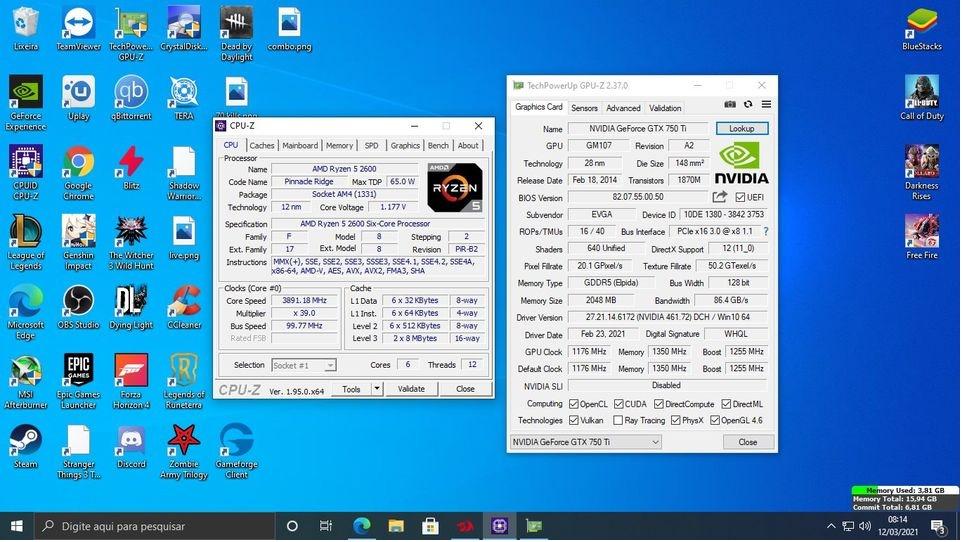Toggle the DirectML checkbox

pyautogui.click(x=727, y=404)
